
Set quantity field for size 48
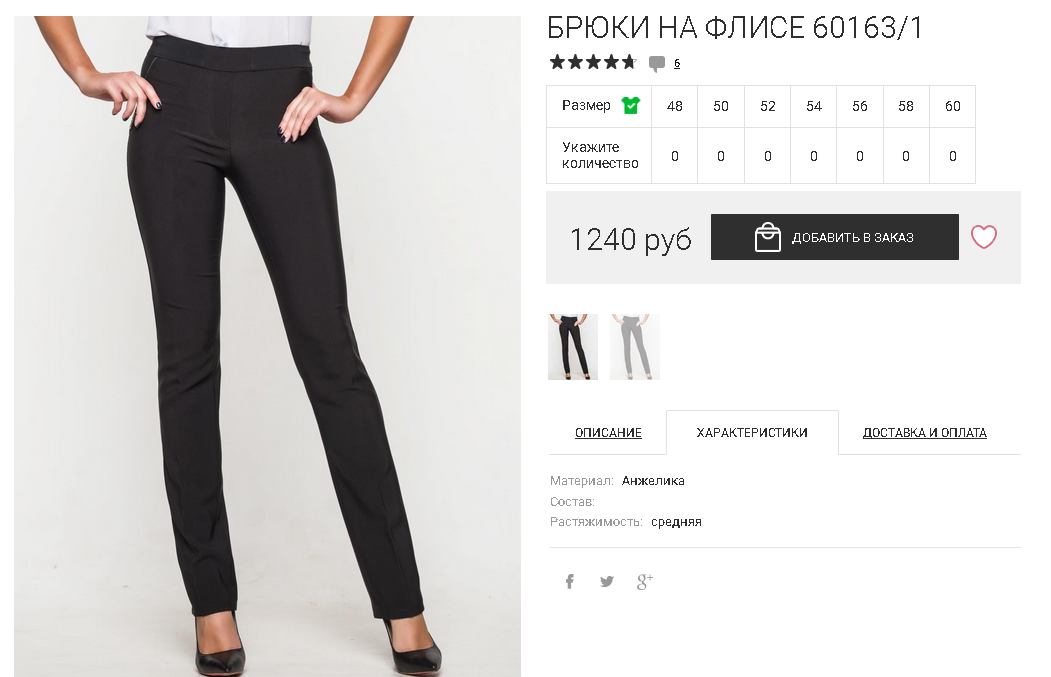tap(674, 156)
